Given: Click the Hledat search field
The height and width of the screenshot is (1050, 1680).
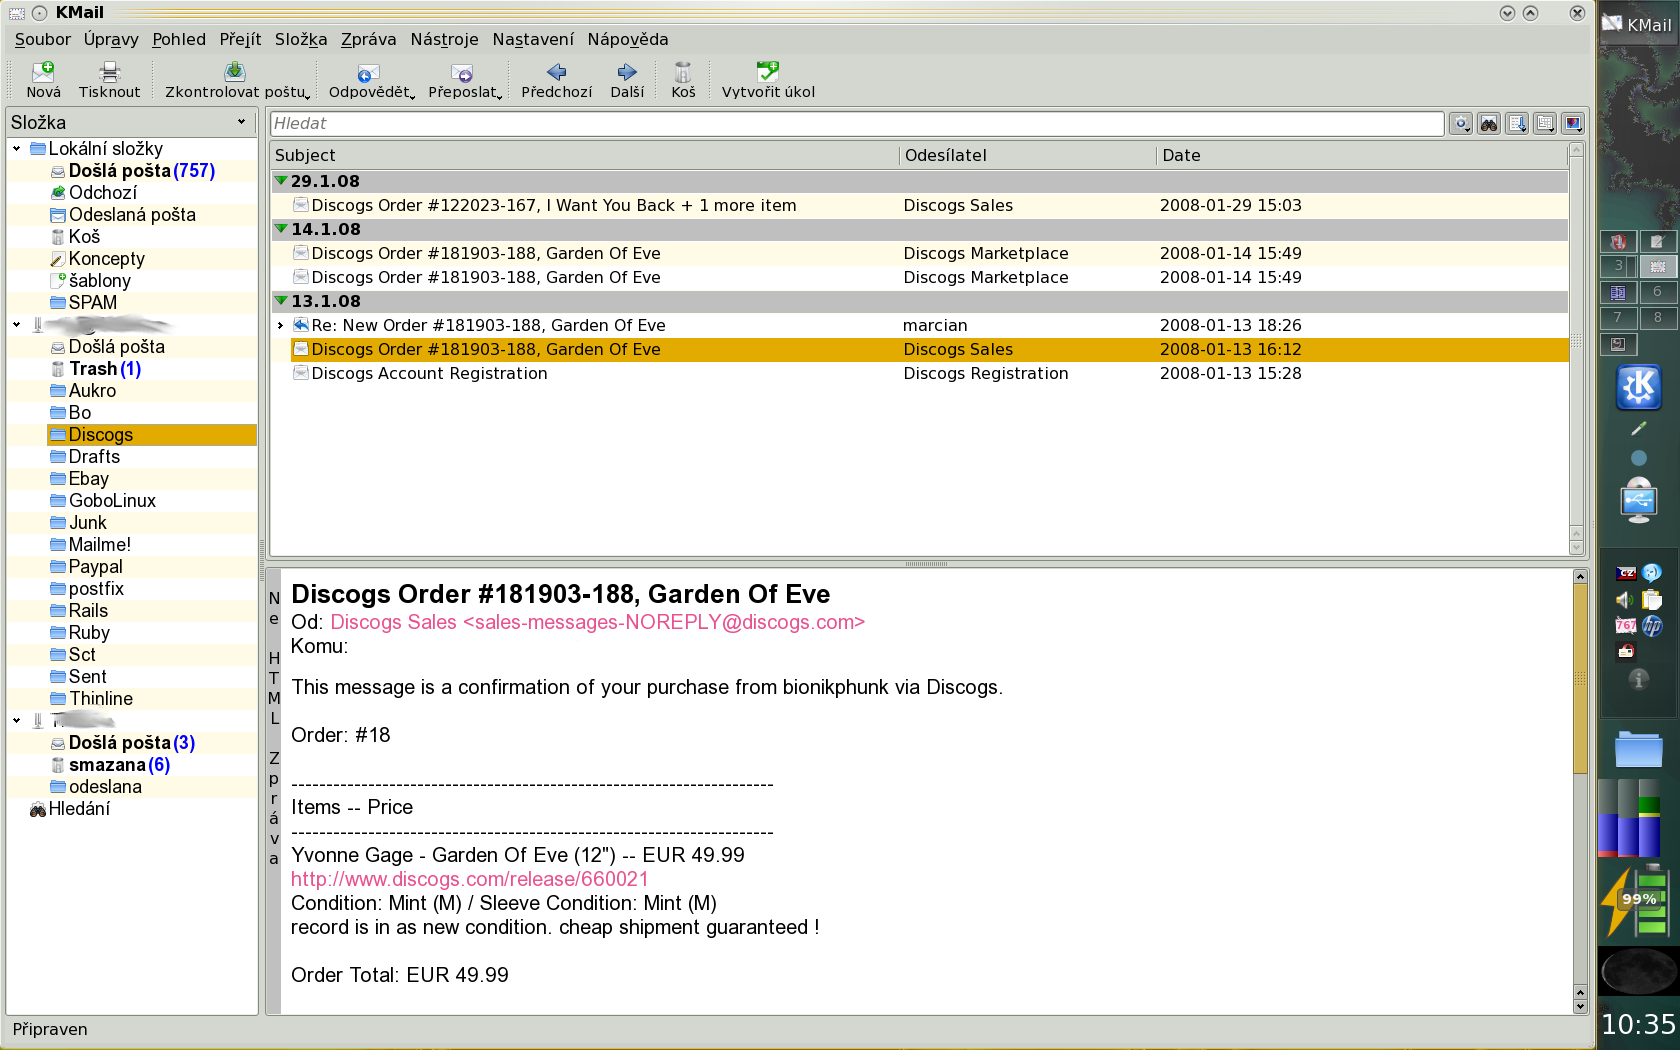Looking at the screenshot, I should 857,124.
